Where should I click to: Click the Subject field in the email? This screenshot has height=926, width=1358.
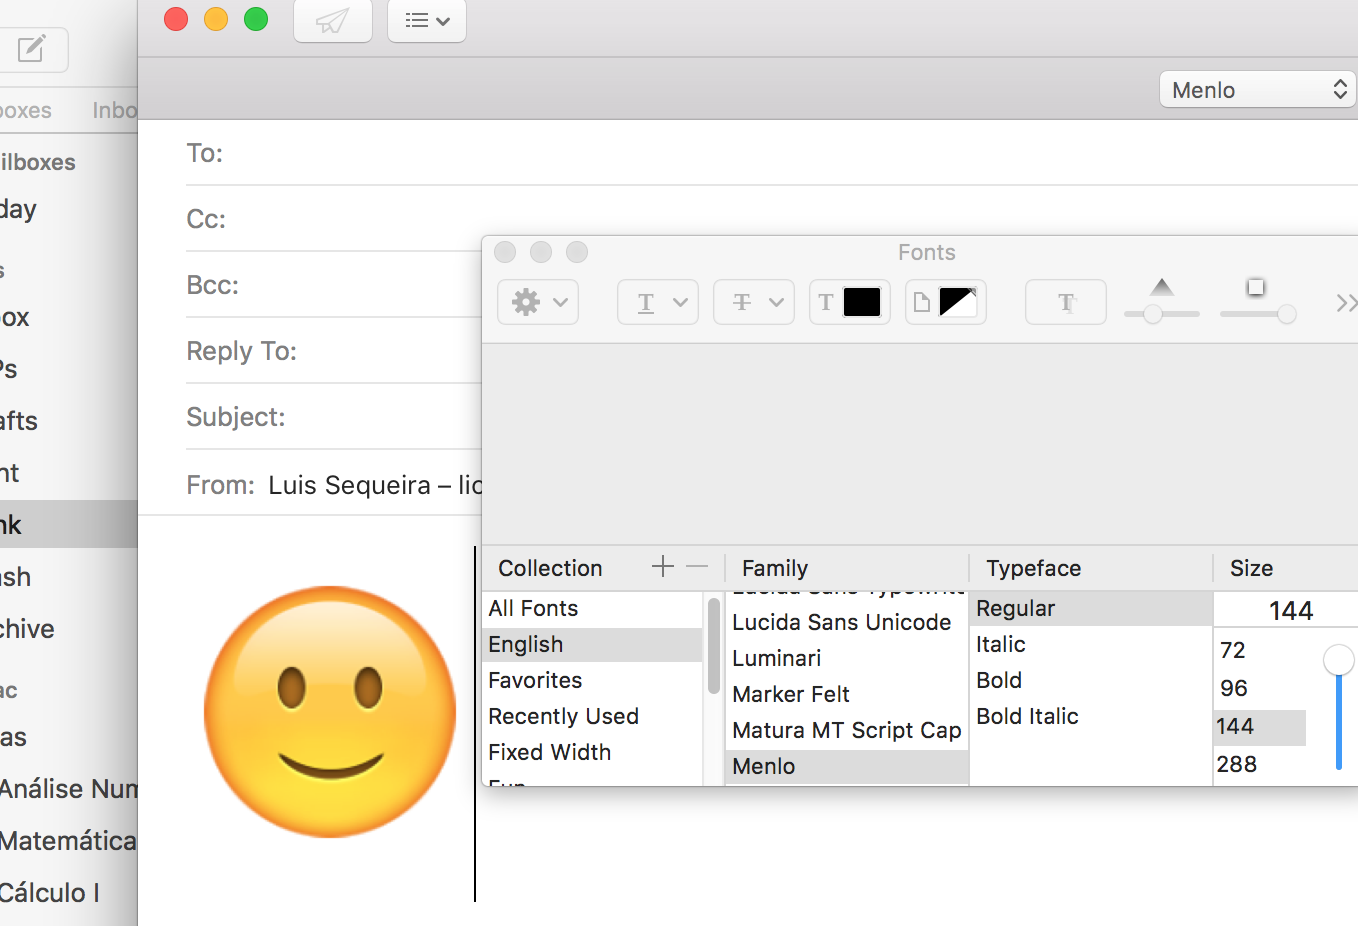pyautogui.click(x=380, y=417)
